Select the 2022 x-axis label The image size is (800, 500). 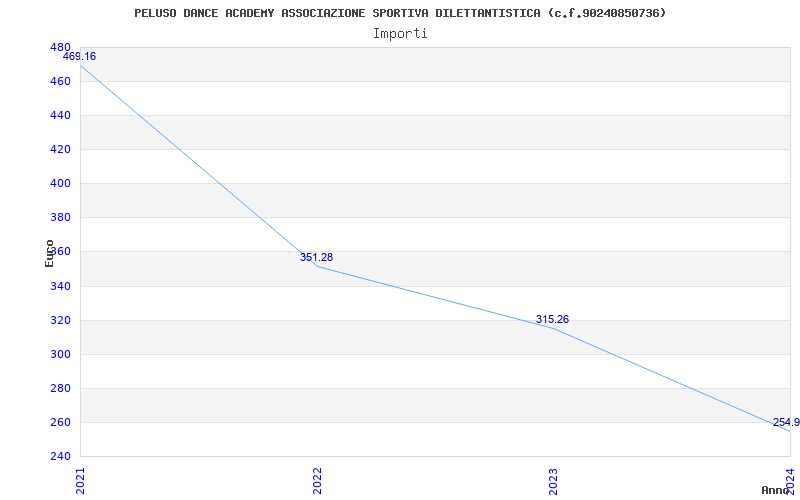(317, 481)
